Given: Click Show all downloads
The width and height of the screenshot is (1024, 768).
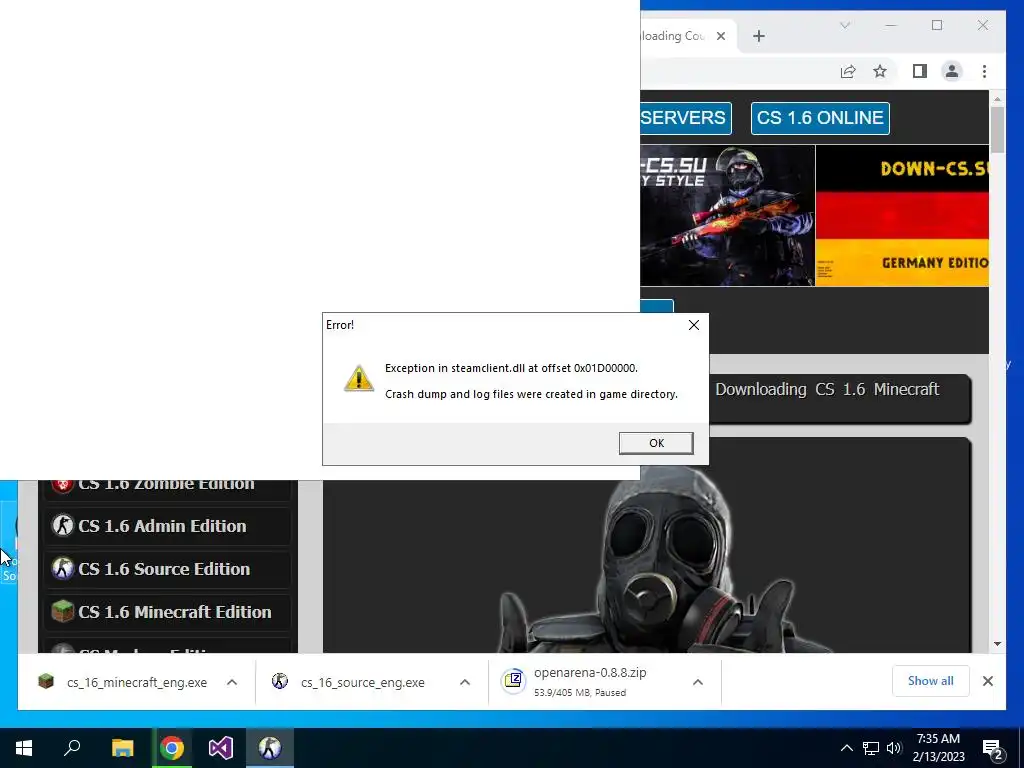Looking at the screenshot, I should pyautogui.click(x=930, y=681).
